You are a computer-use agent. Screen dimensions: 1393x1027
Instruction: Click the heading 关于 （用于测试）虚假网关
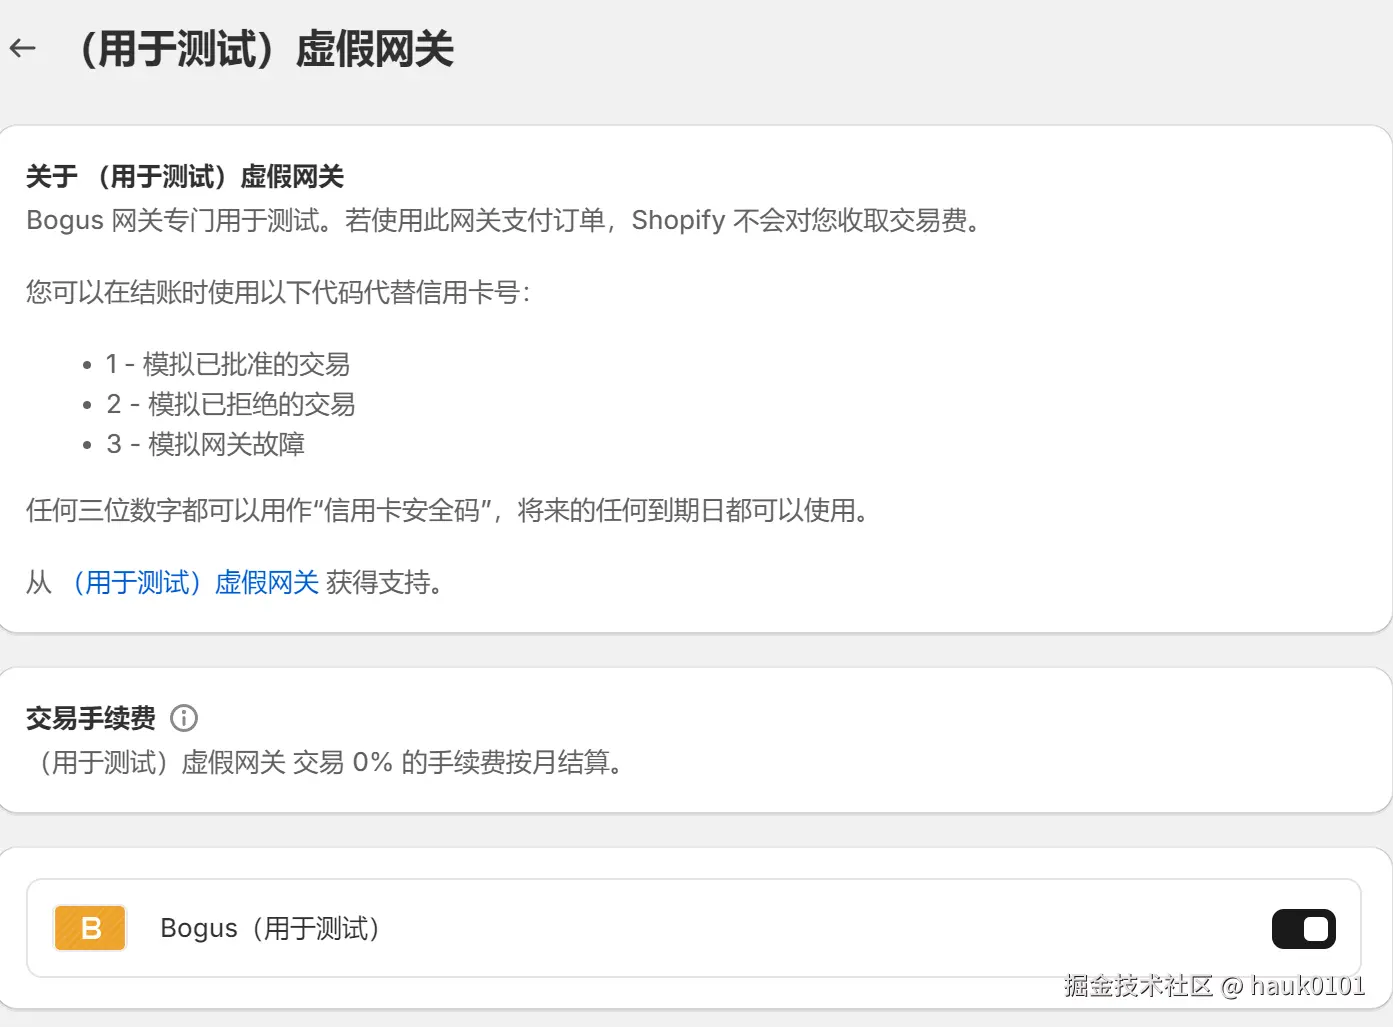point(184,176)
